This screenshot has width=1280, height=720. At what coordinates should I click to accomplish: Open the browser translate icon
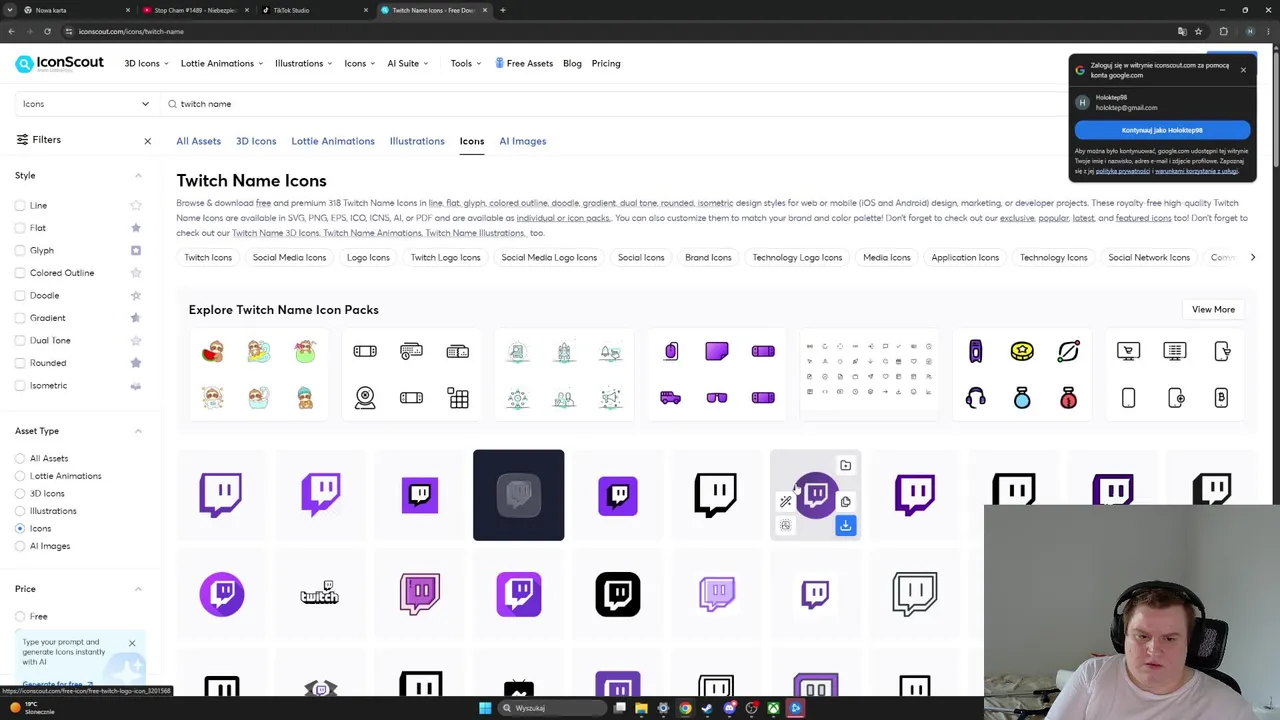coord(1182,31)
